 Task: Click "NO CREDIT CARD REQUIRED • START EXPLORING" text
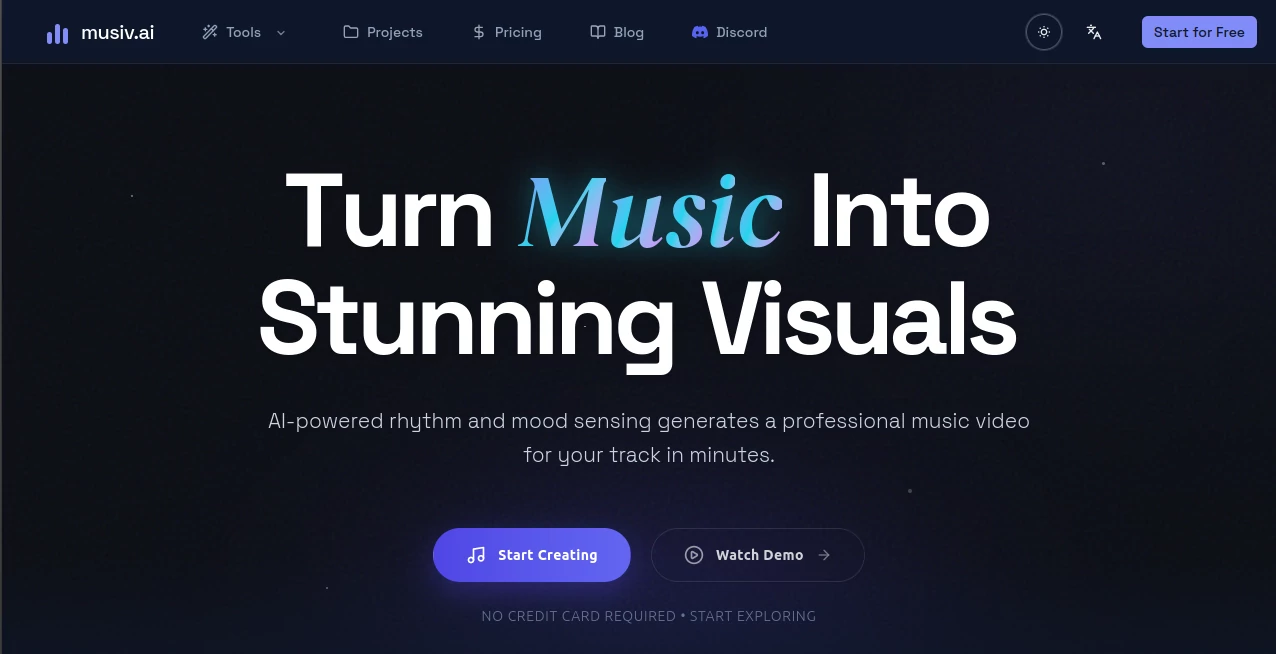pyautogui.click(x=649, y=616)
